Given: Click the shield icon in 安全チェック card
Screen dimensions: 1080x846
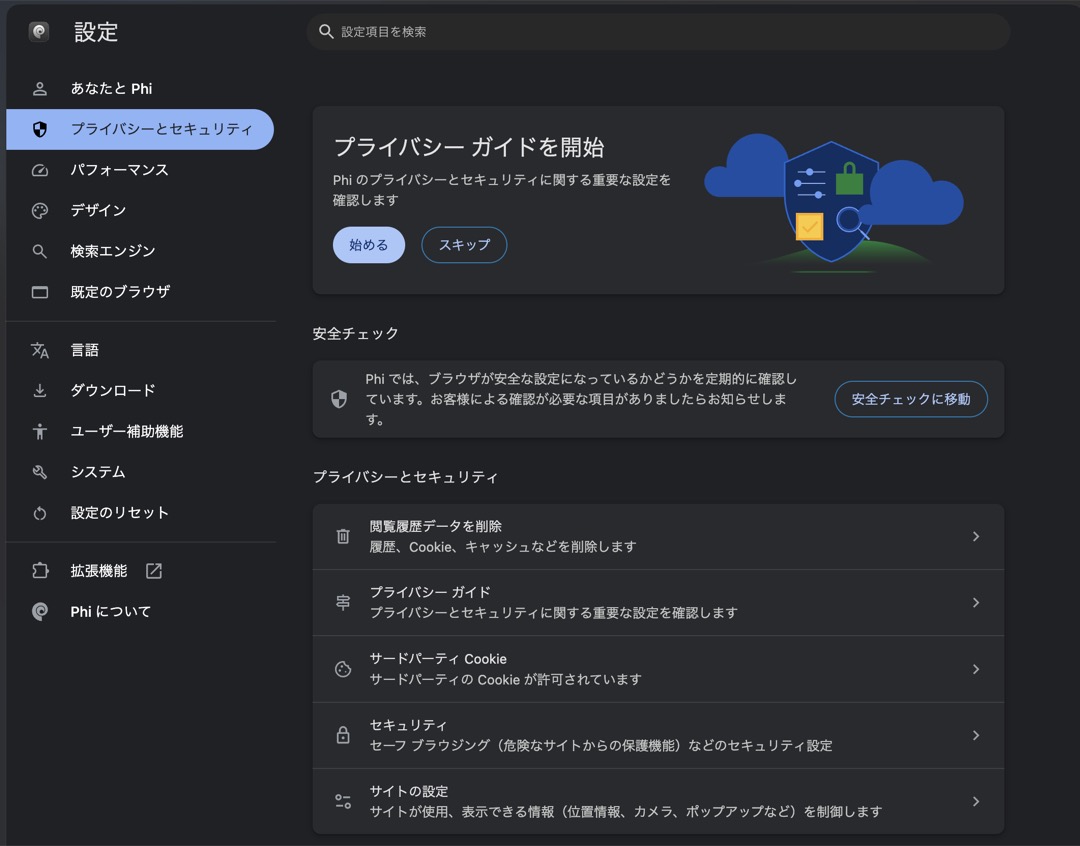Looking at the screenshot, I should pyautogui.click(x=339, y=399).
